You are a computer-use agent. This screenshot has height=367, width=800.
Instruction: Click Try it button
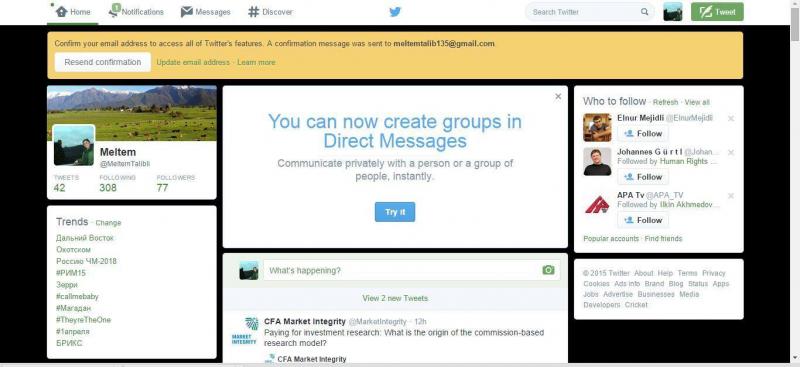coord(395,212)
